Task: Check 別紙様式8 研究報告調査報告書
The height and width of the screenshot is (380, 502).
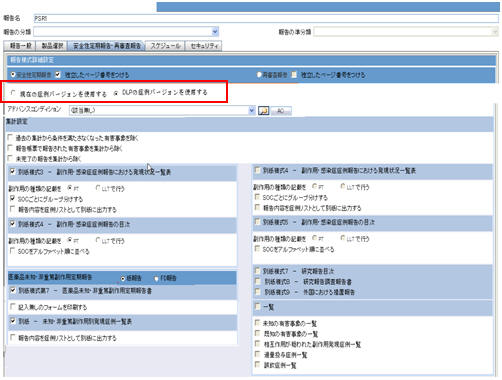Action: [x=257, y=281]
